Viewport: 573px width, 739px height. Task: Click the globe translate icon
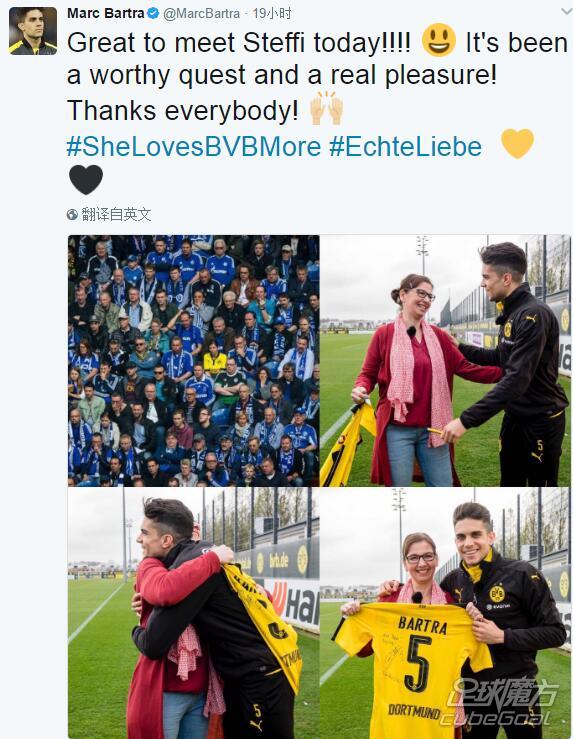[72, 215]
